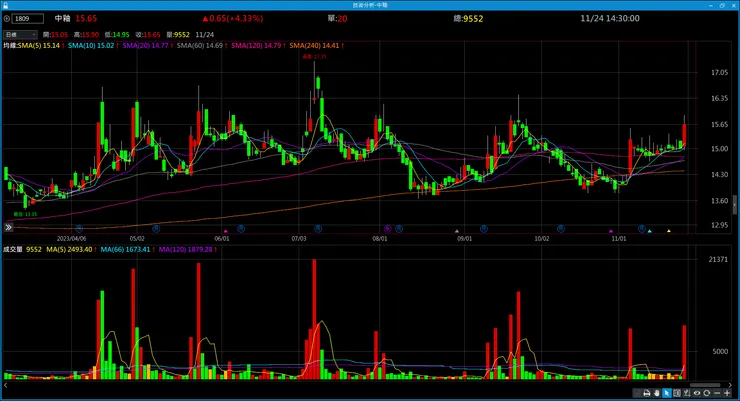This screenshot has width=740, height=401.
Task: Click the stock code field showing 1809
Action: pyautogui.click(x=28, y=18)
